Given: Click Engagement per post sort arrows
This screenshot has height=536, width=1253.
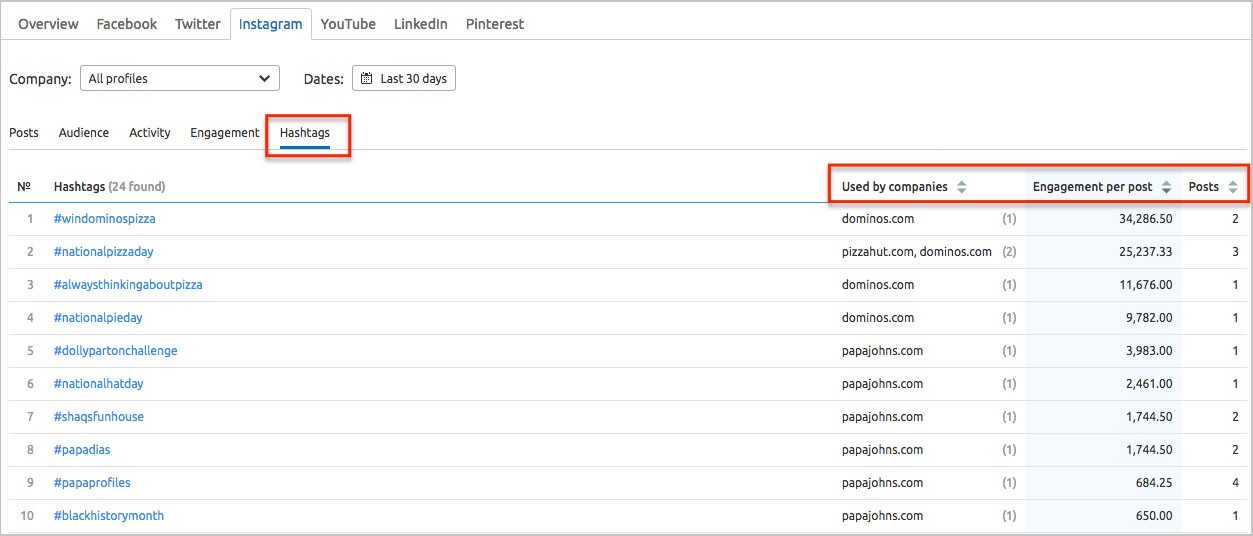Looking at the screenshot, I should pyautogui.click(x=1166, y=187).
